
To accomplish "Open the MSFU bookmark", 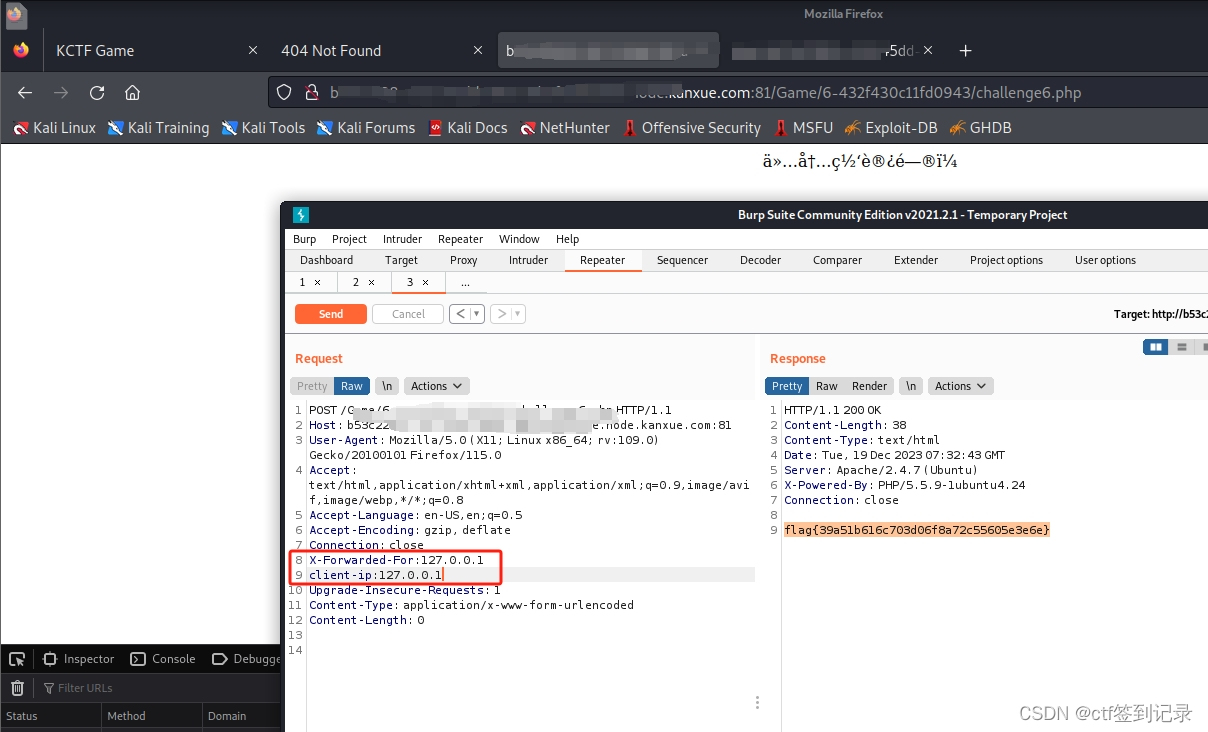I will coord(803,128).
